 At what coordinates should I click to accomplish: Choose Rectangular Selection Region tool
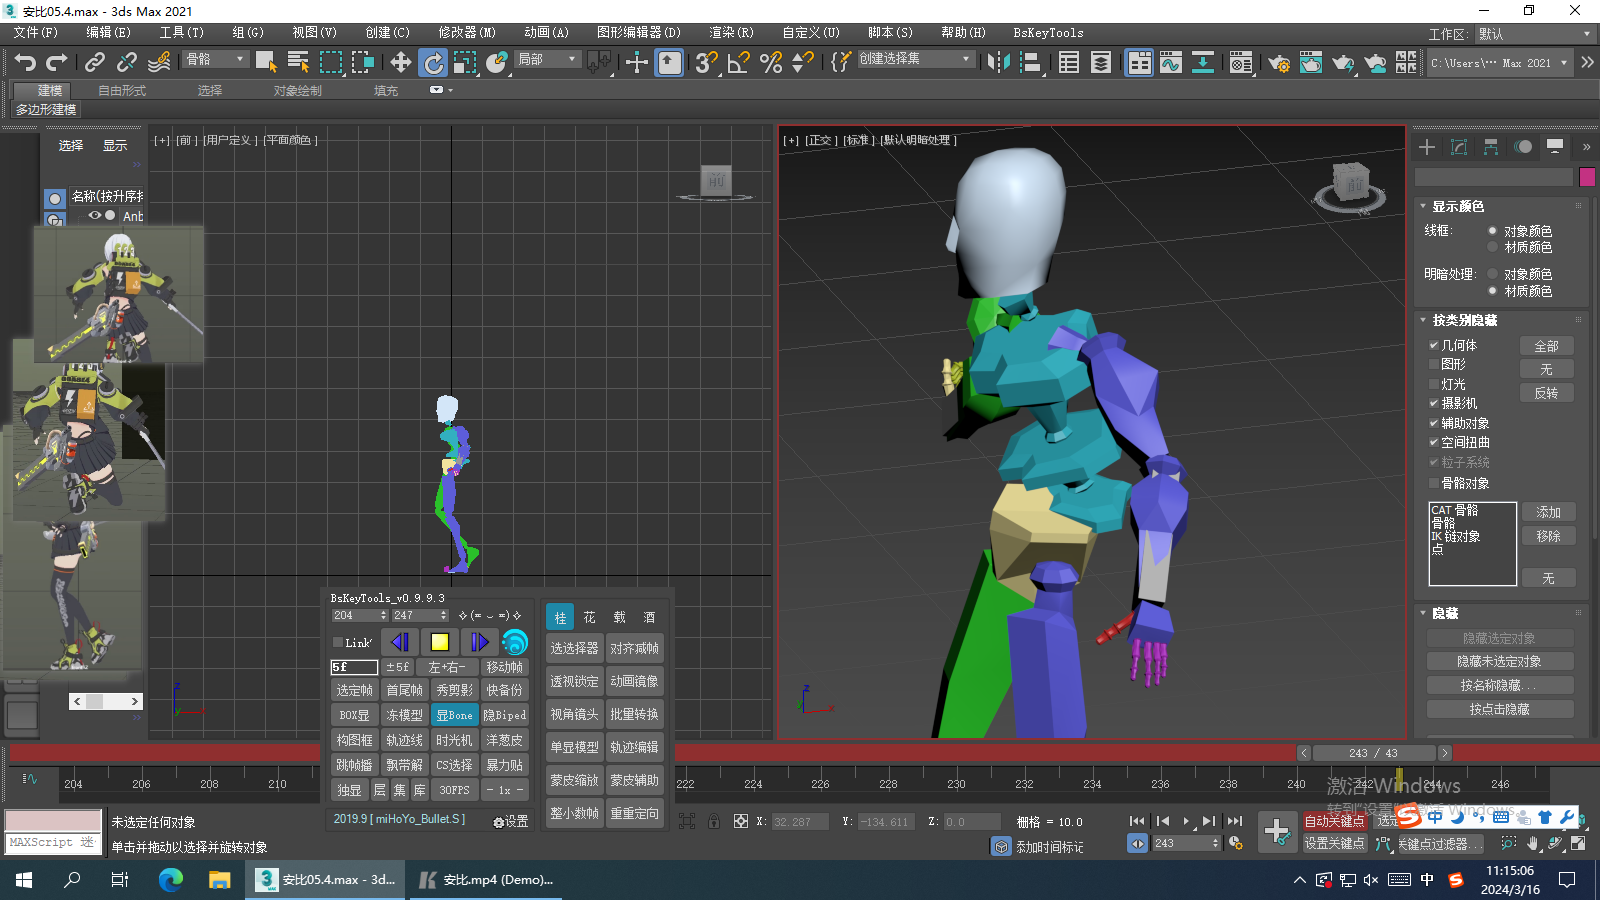(x=330, y=62)
